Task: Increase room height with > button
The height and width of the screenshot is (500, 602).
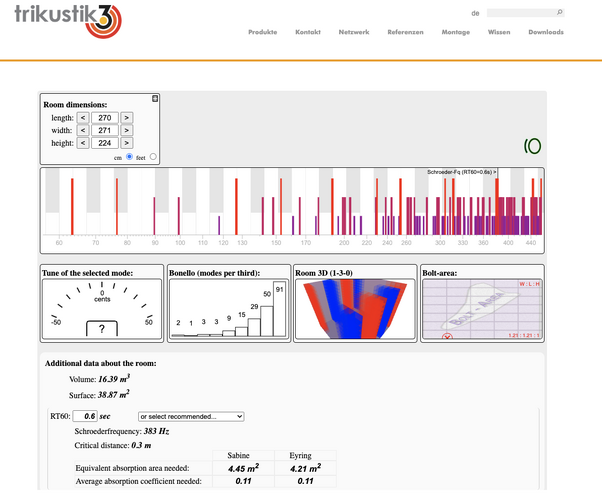Action: point(127,143)
